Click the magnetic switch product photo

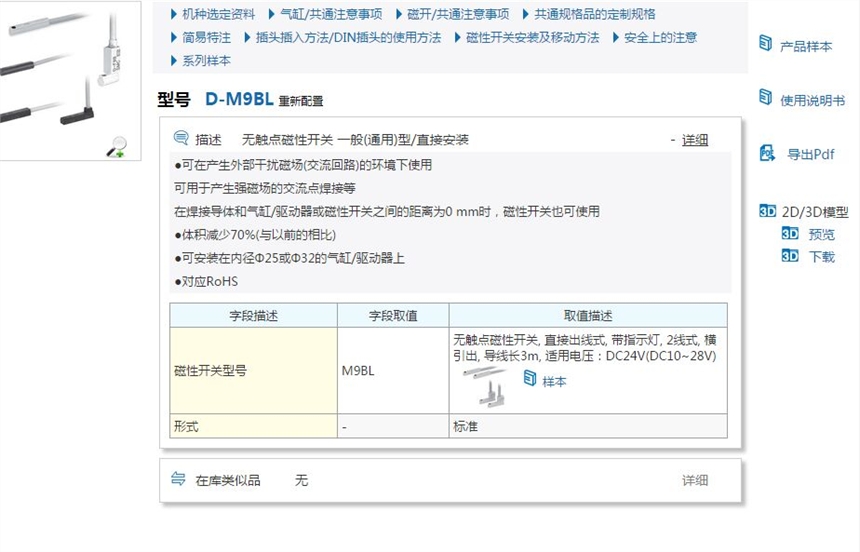tap(62, 72)
